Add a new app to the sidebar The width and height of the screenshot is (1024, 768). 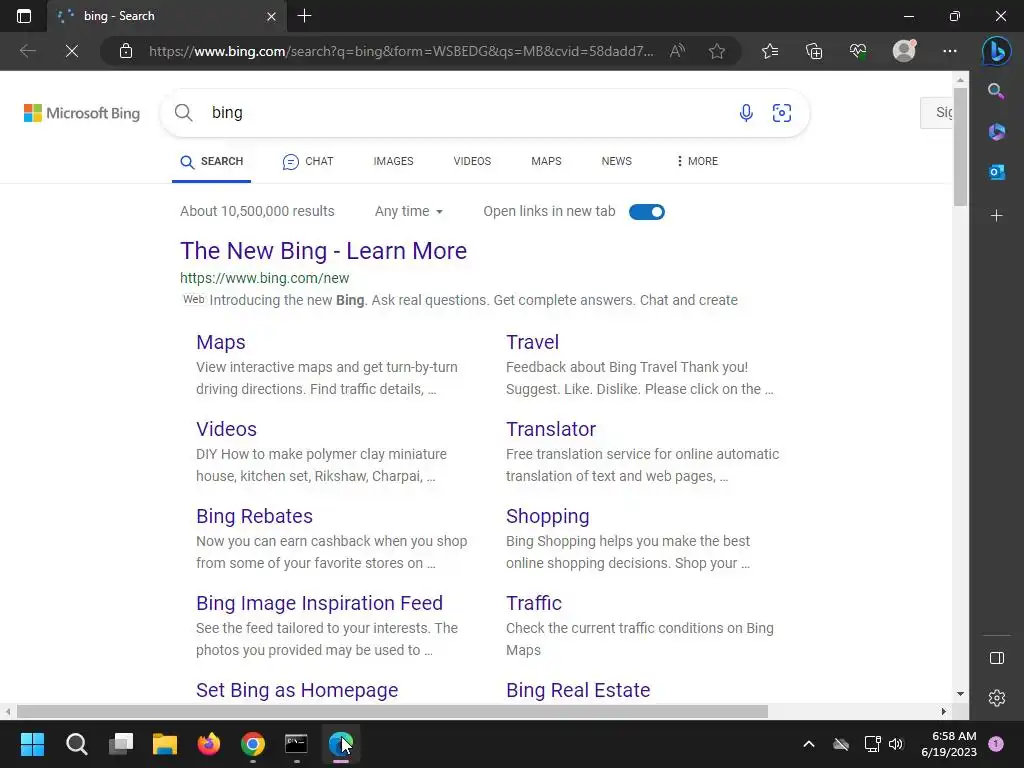pos(997,216)
